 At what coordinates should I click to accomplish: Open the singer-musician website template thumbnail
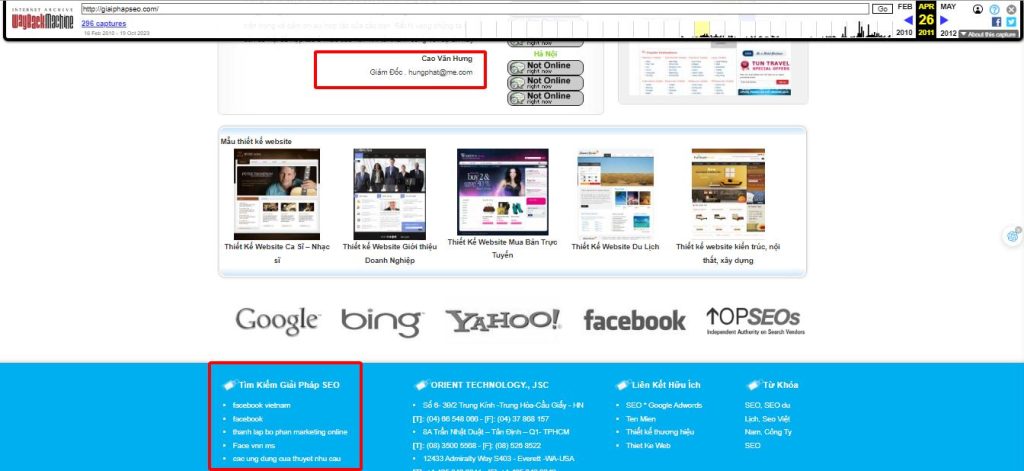[277, 194]
